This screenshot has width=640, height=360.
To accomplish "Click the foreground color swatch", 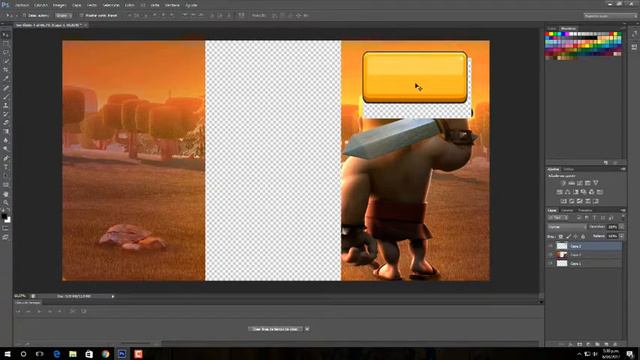I will (4, 216).
